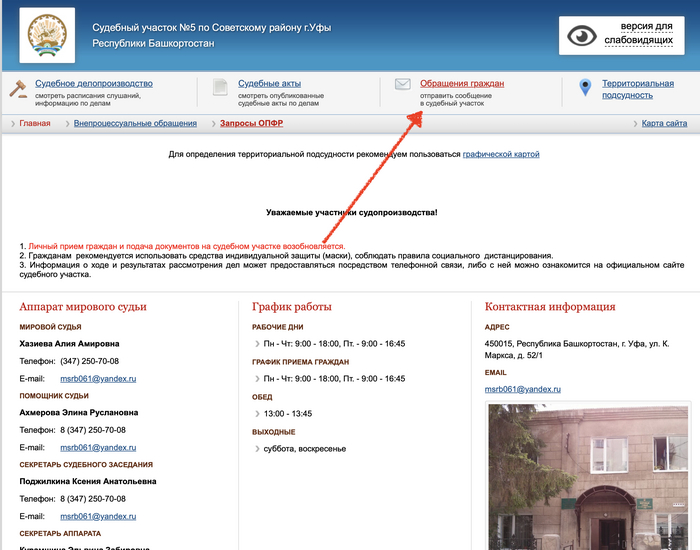Click the суббота, воскресенье days-off entry

(305, 449)
